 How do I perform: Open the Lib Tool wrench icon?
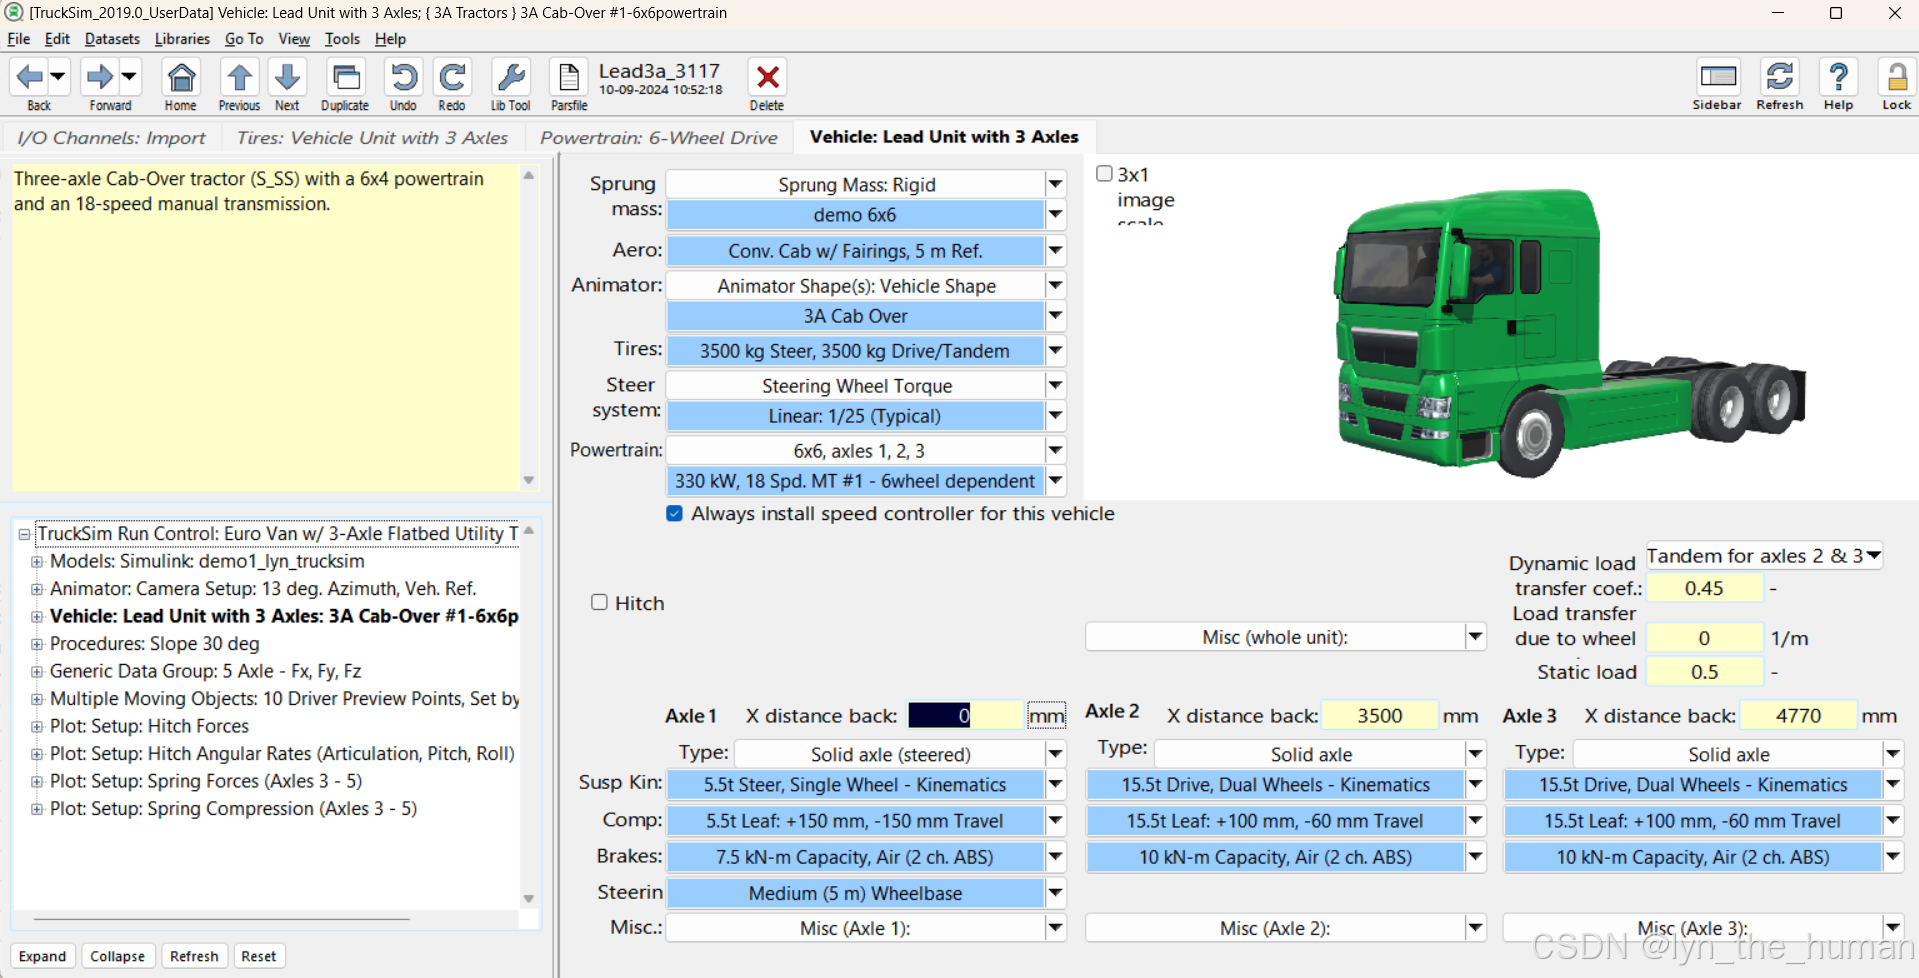click(511, 77)
